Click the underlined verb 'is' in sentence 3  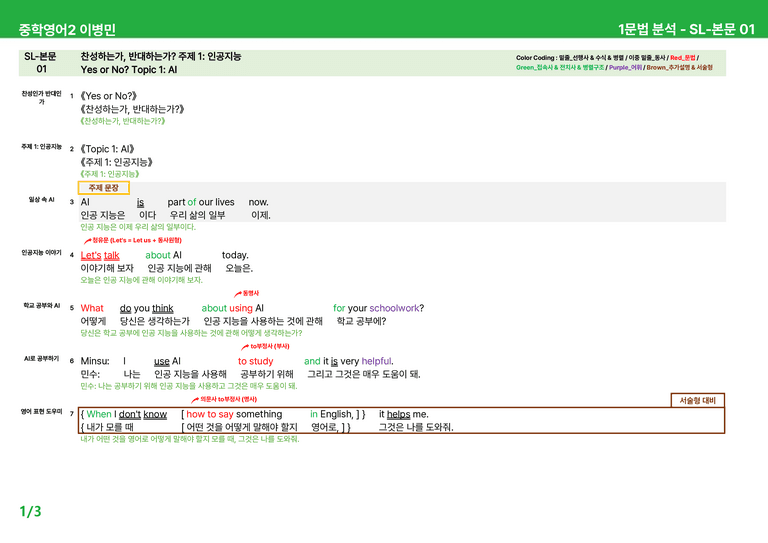(x=140, y=202)
